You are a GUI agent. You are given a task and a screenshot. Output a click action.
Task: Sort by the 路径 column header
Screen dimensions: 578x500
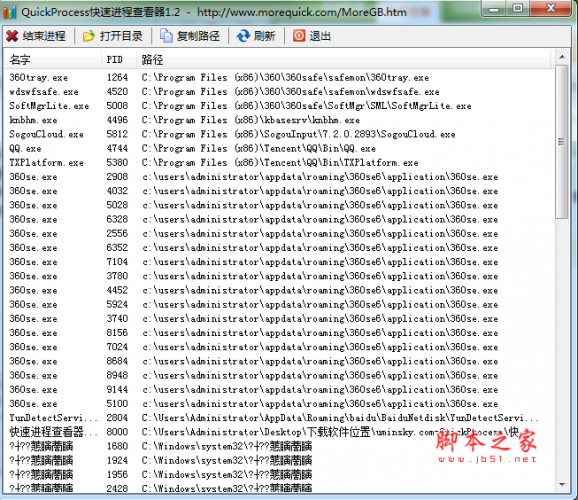click(x=344, y=59)
